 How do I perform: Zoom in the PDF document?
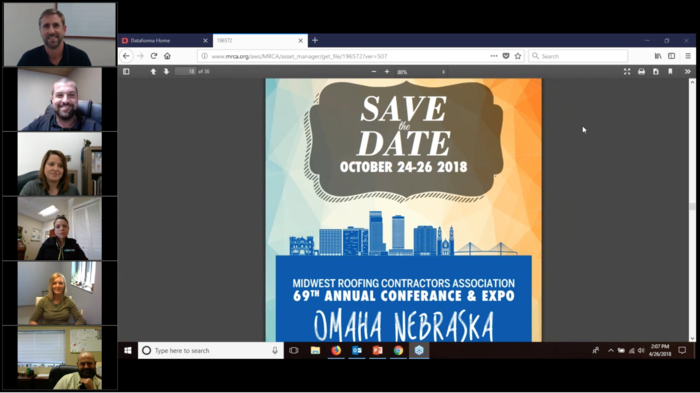tap(387, 71)
